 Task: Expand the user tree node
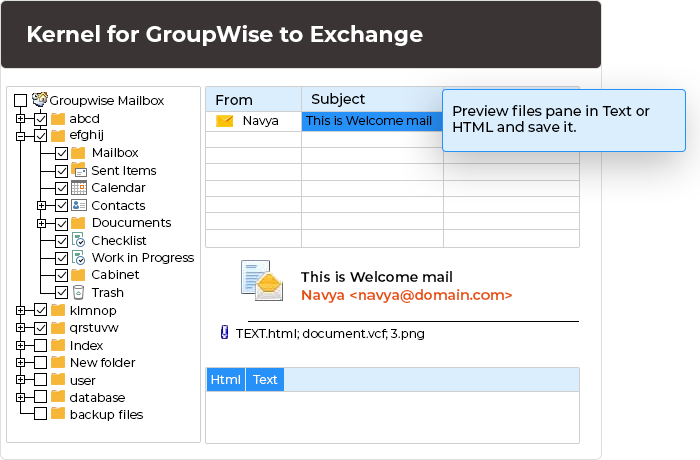point(20,380)
